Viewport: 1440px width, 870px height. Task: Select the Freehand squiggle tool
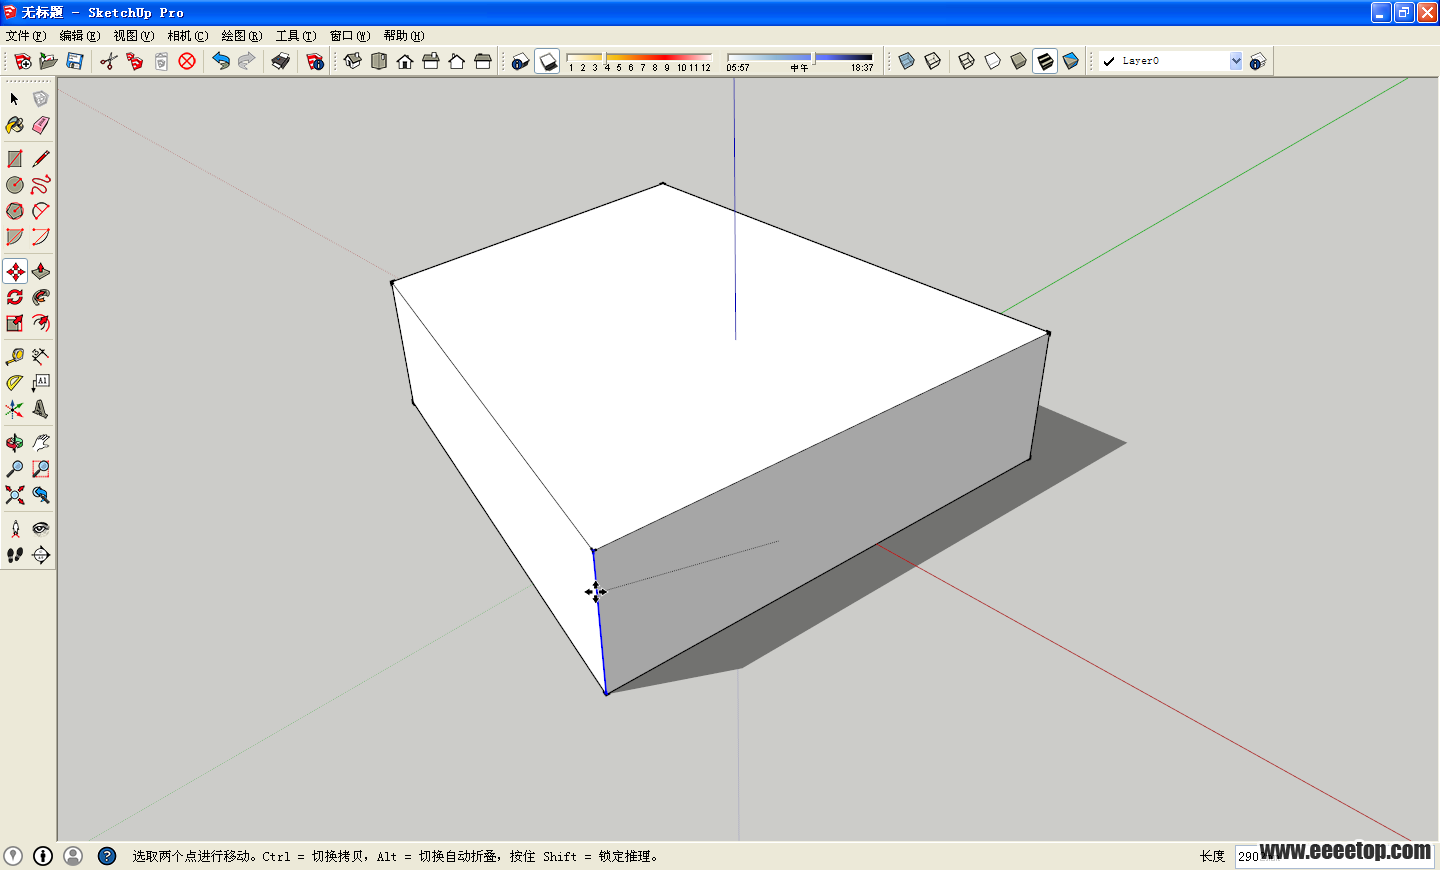click(x=41, y=185)
